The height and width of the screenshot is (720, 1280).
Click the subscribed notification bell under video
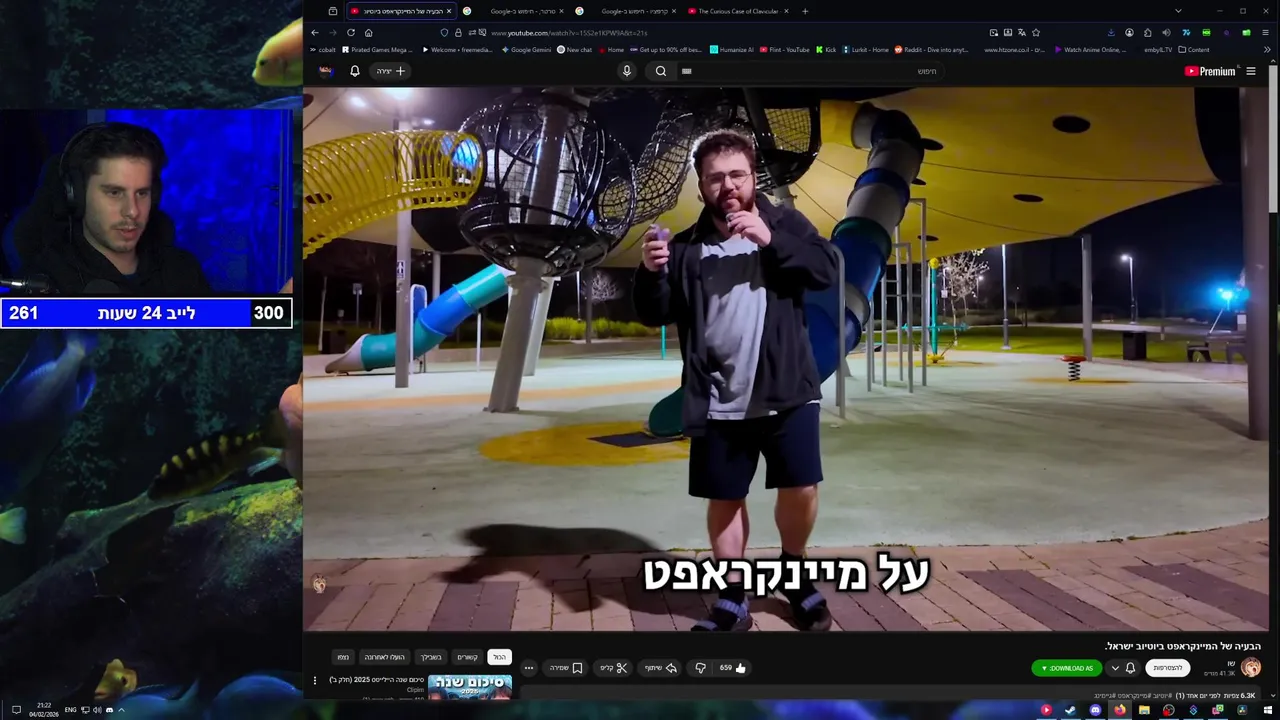click(1130, 668)
